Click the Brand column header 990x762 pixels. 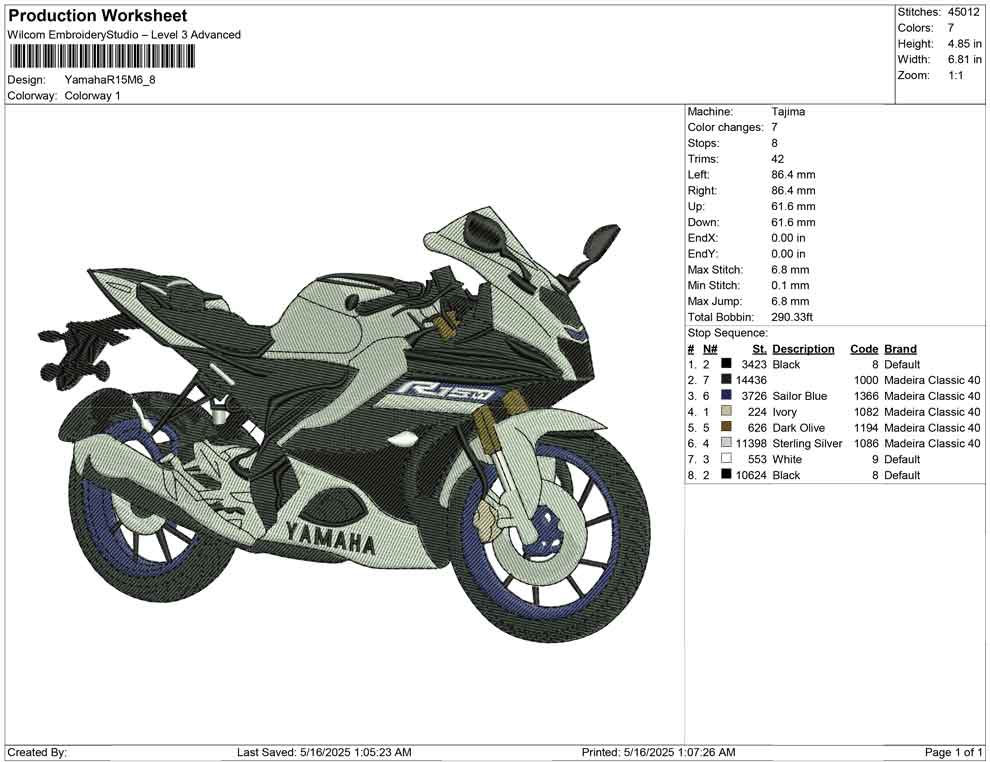(x=900, y=349)
